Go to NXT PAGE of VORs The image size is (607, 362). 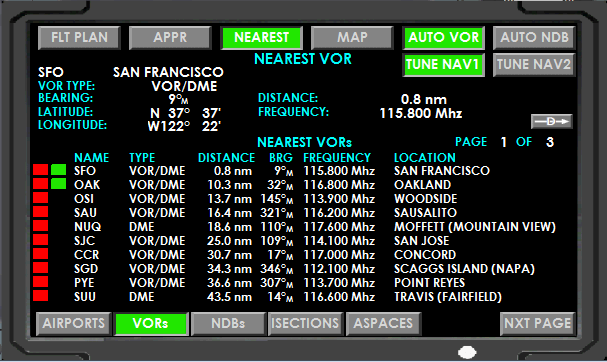538,324
